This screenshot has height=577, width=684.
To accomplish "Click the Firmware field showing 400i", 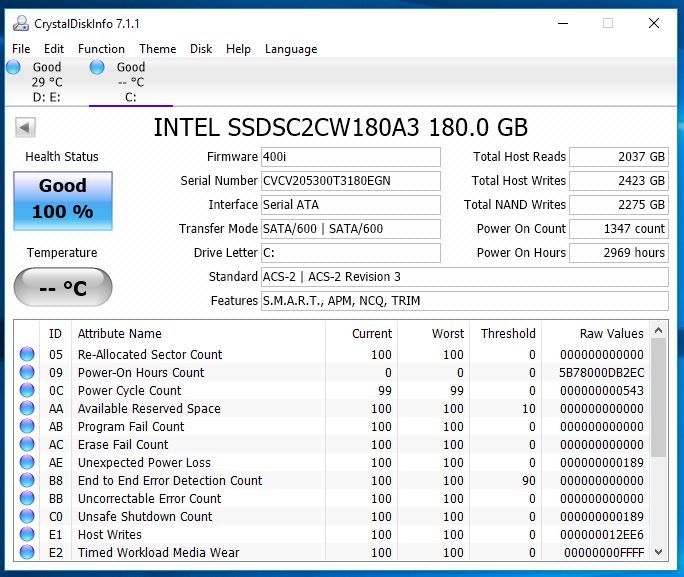I will click(x=351, y=157).
